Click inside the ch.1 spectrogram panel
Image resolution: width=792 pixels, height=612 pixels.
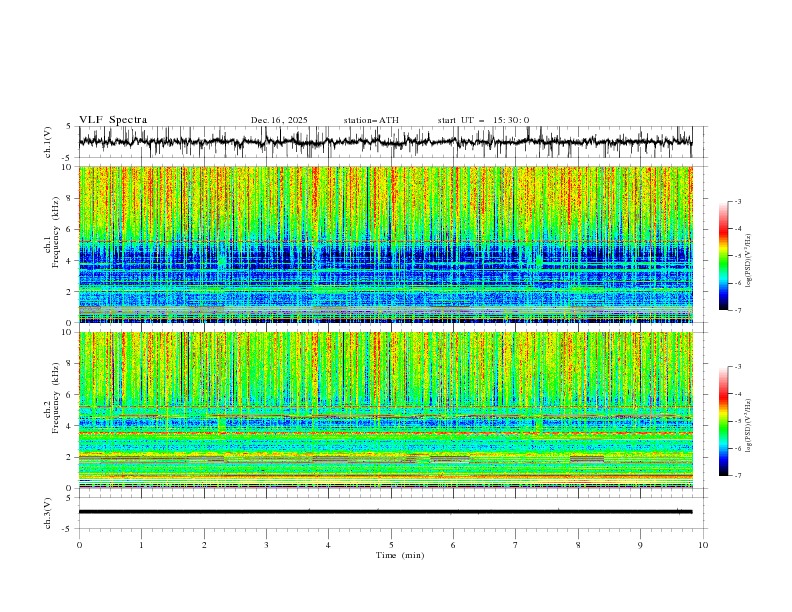pyautogui.click(x=386, y=244)
